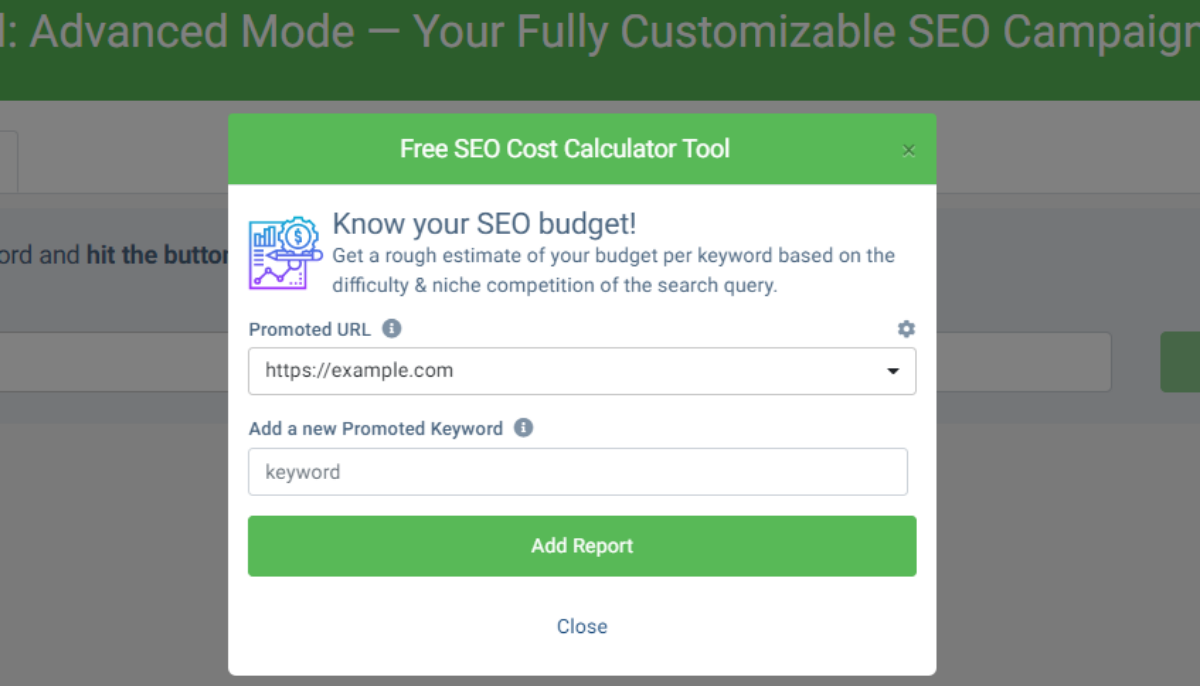Click the budget estimate description paragraph
Image resolution: width=1200 pixels, height=686 pixels.
click(613, 270)
